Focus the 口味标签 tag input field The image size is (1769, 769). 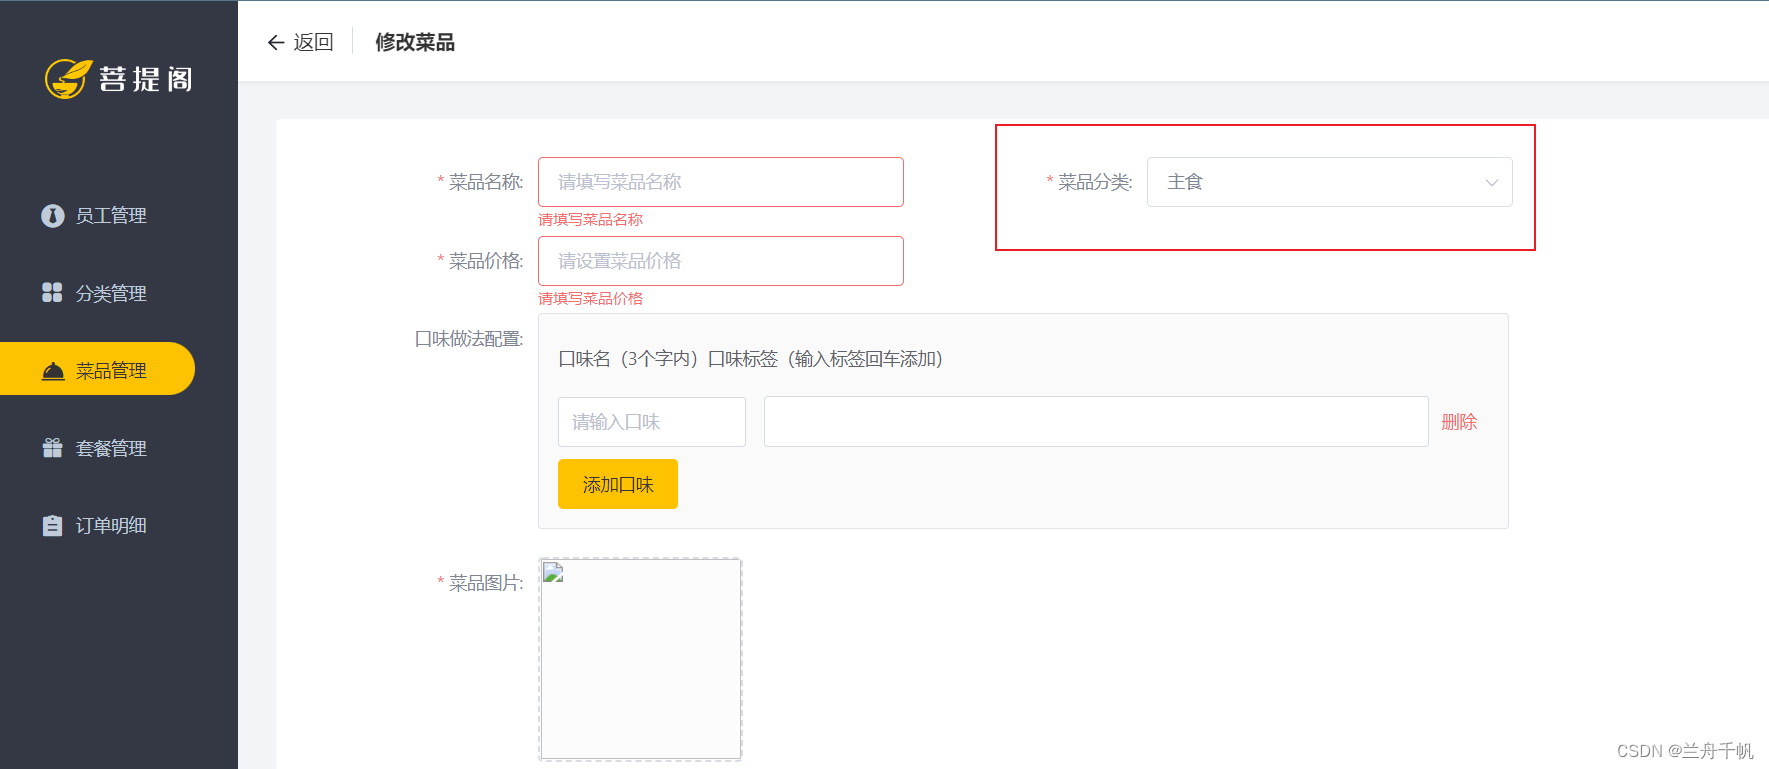[1096, 421]
